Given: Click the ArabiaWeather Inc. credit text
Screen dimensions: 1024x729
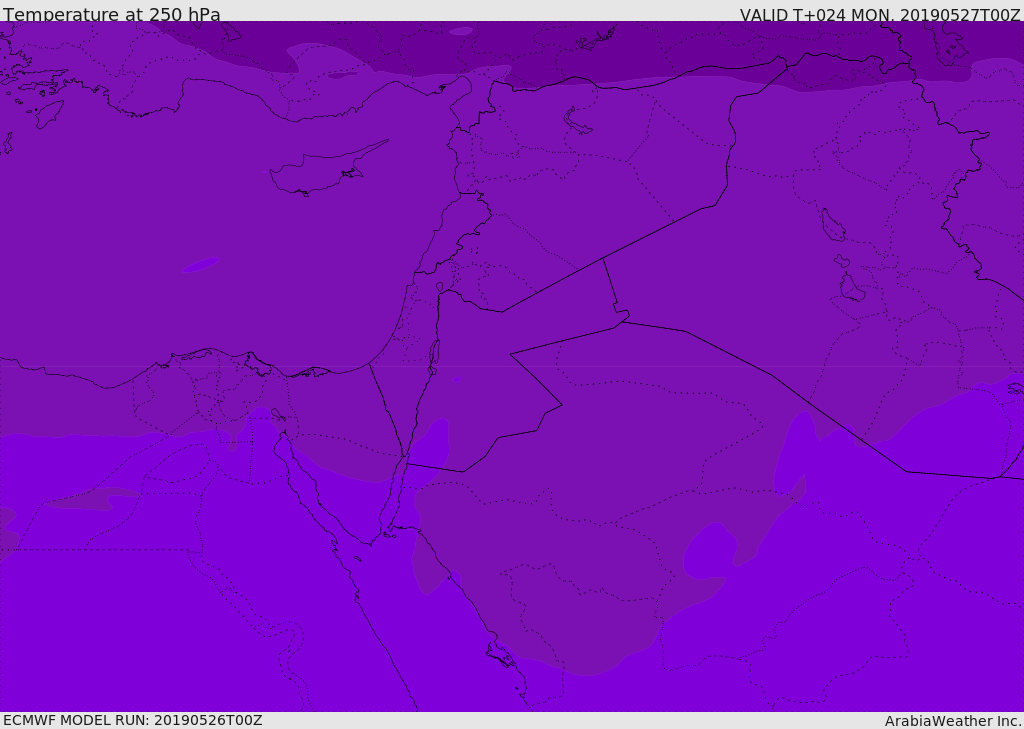Looking at the screenshot, I should tap(953, 721).
